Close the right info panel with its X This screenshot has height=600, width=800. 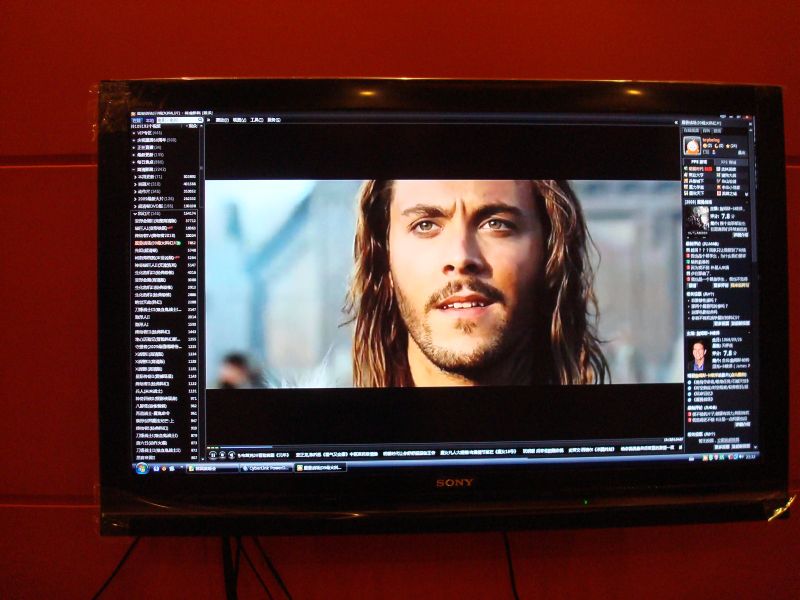[x=751, y=122]
